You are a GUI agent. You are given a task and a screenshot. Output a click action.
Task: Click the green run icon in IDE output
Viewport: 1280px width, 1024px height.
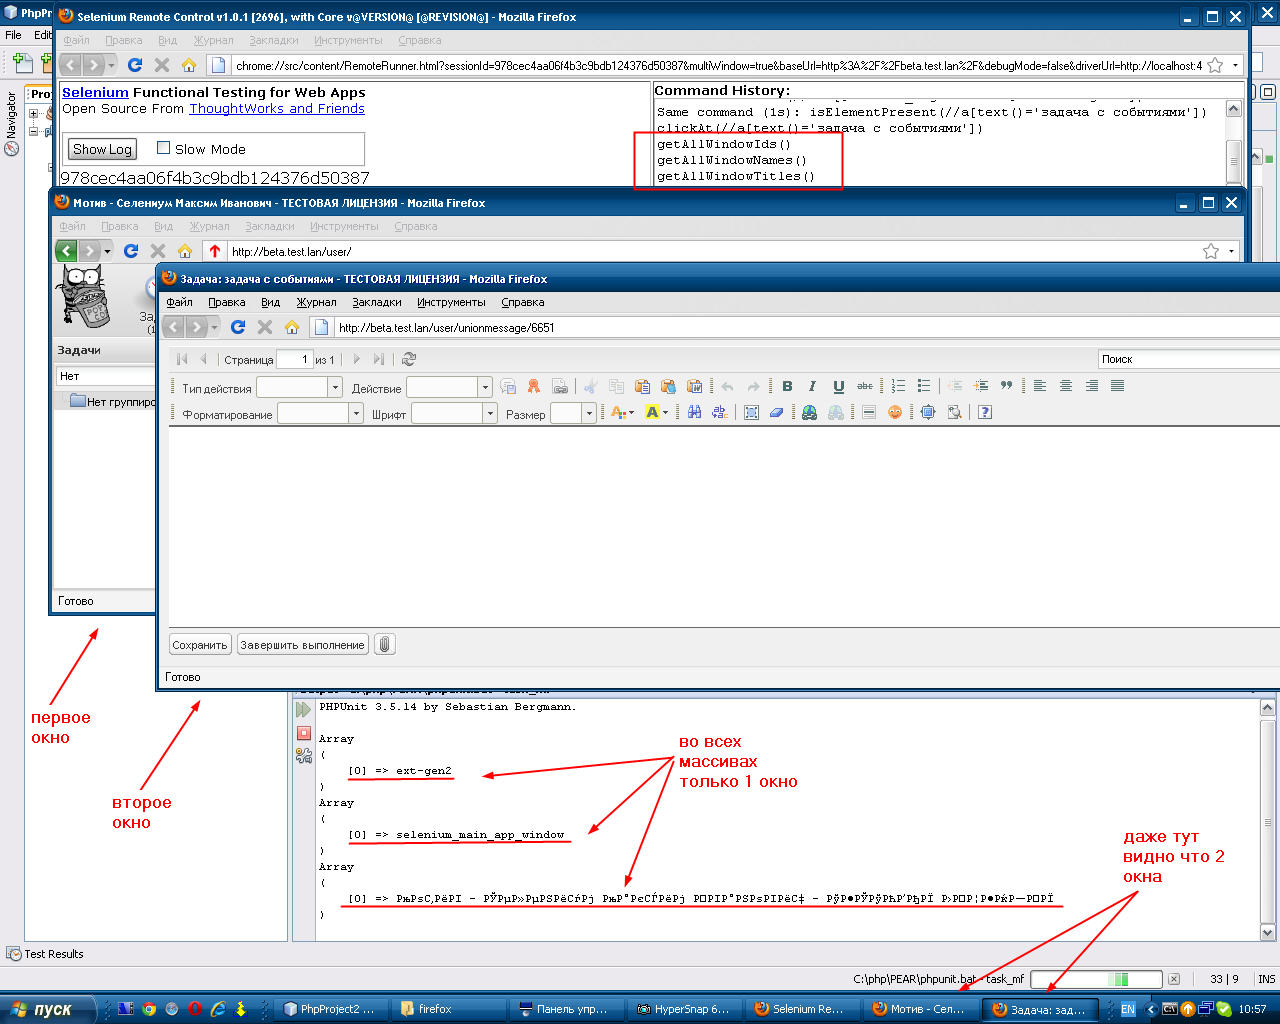pos(303,709)
